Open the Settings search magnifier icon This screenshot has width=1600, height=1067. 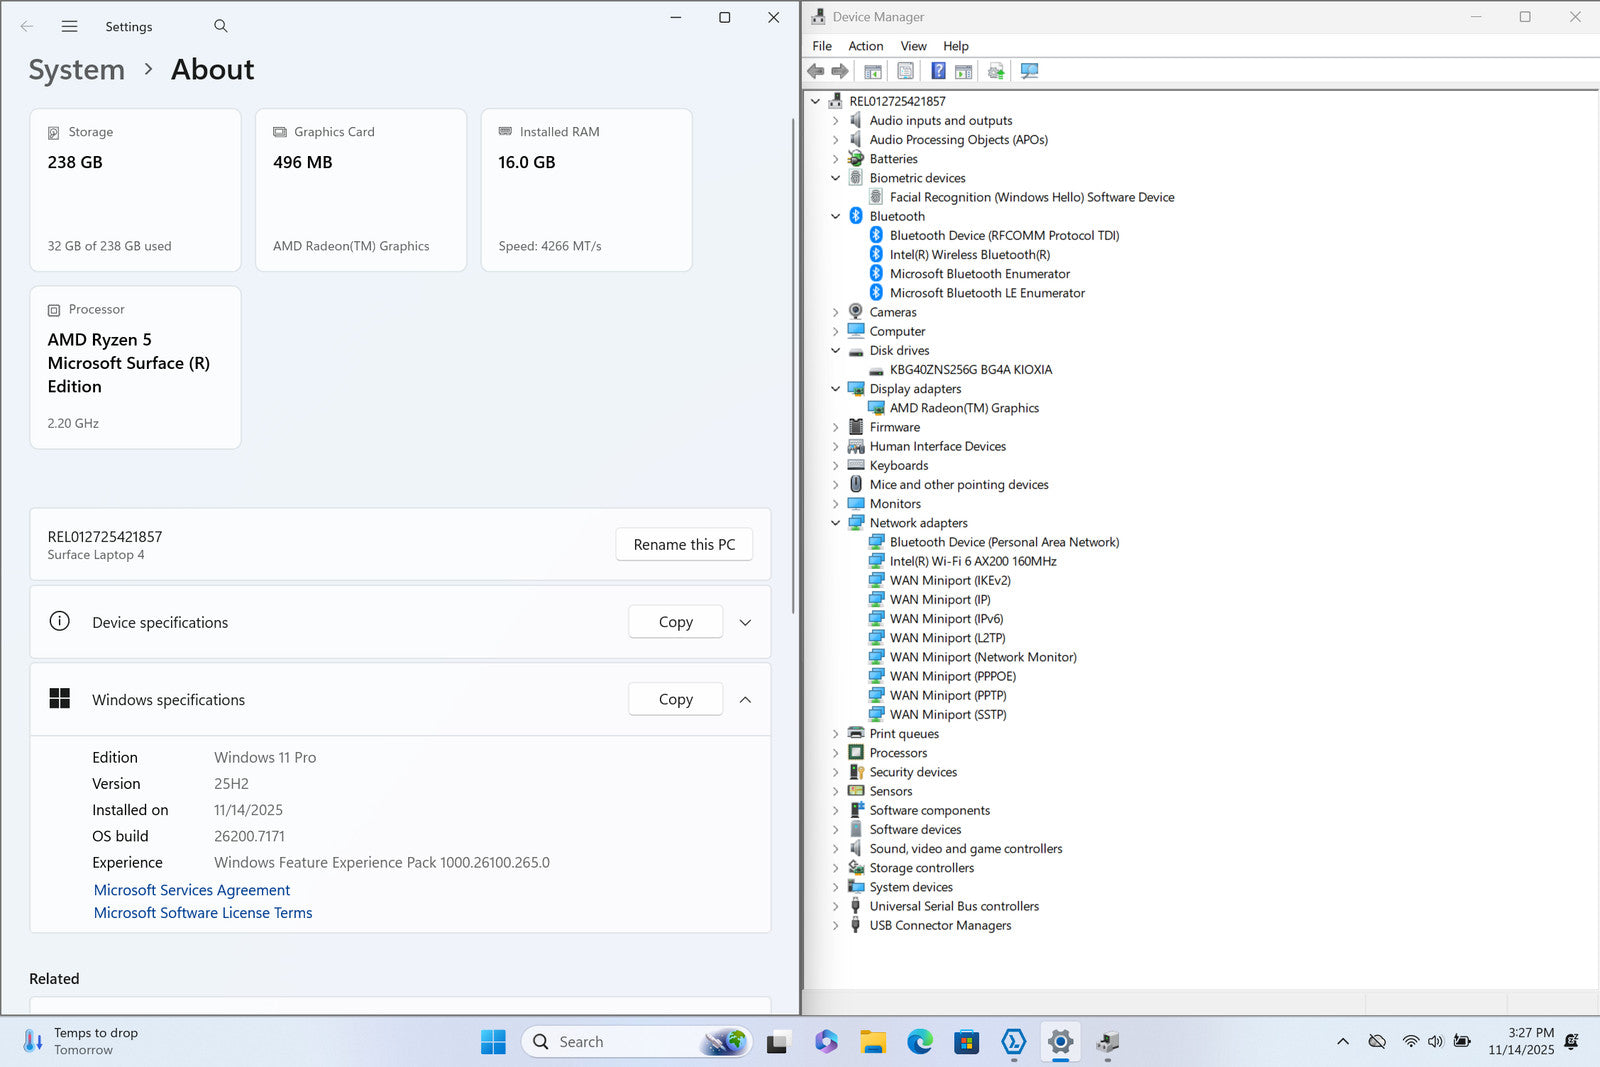(x=221, y=26)
